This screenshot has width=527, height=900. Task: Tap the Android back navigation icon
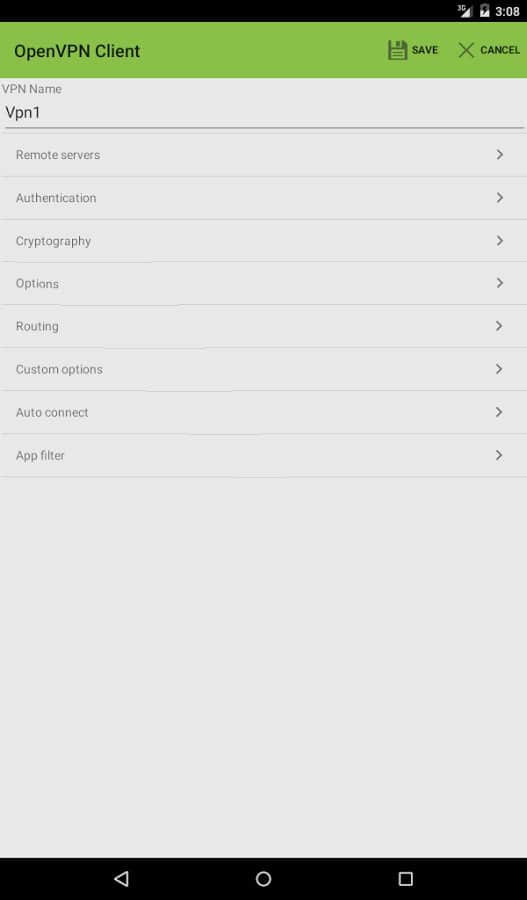pyautogui.click(x=121, y=878)
